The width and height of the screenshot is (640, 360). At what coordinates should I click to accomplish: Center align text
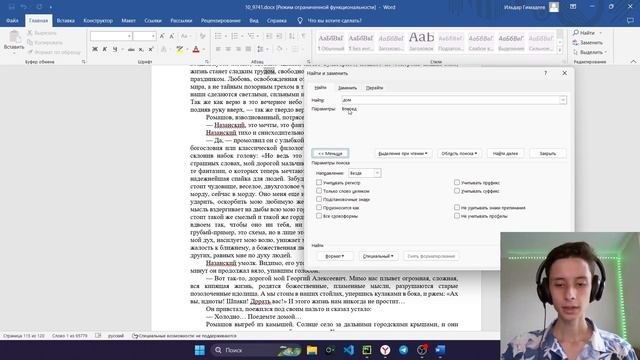point(228,49)
